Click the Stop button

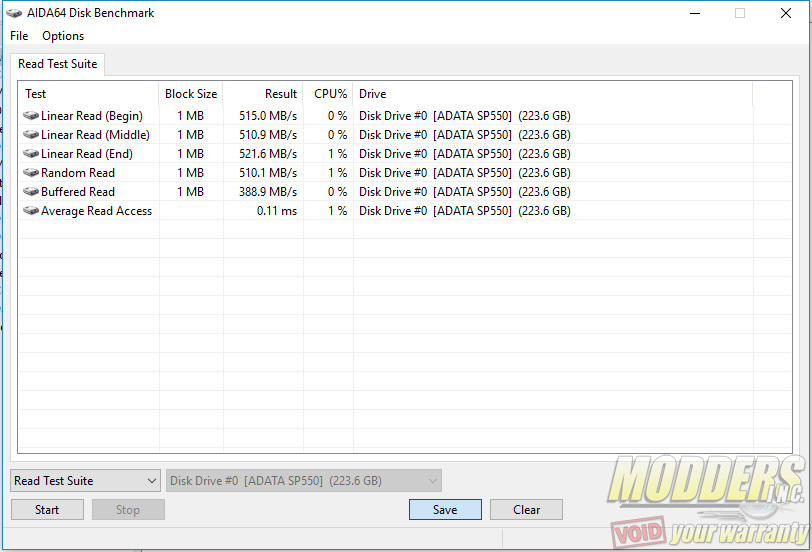tap(128, 510)
